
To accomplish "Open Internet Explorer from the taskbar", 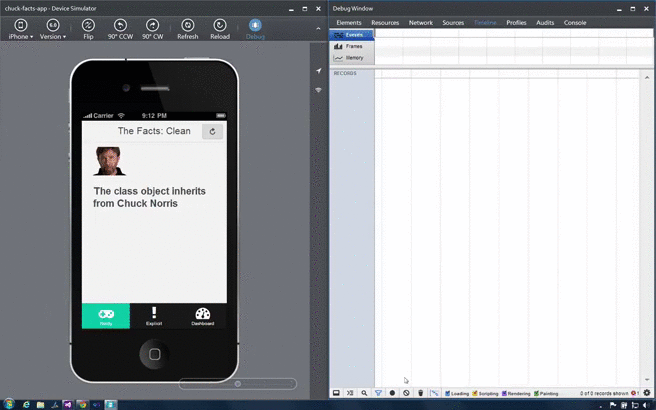I will (x=26, y=405).
